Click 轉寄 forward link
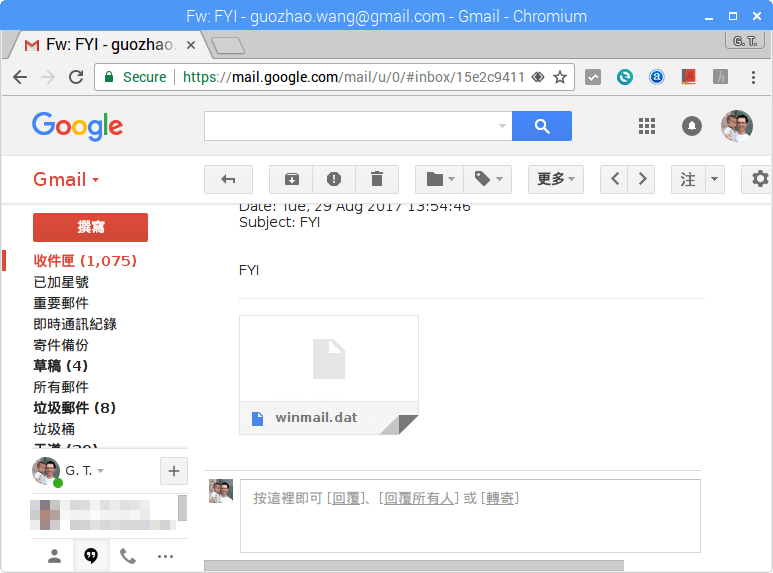Viewport: 773px width, 573px height. point(500,498)
